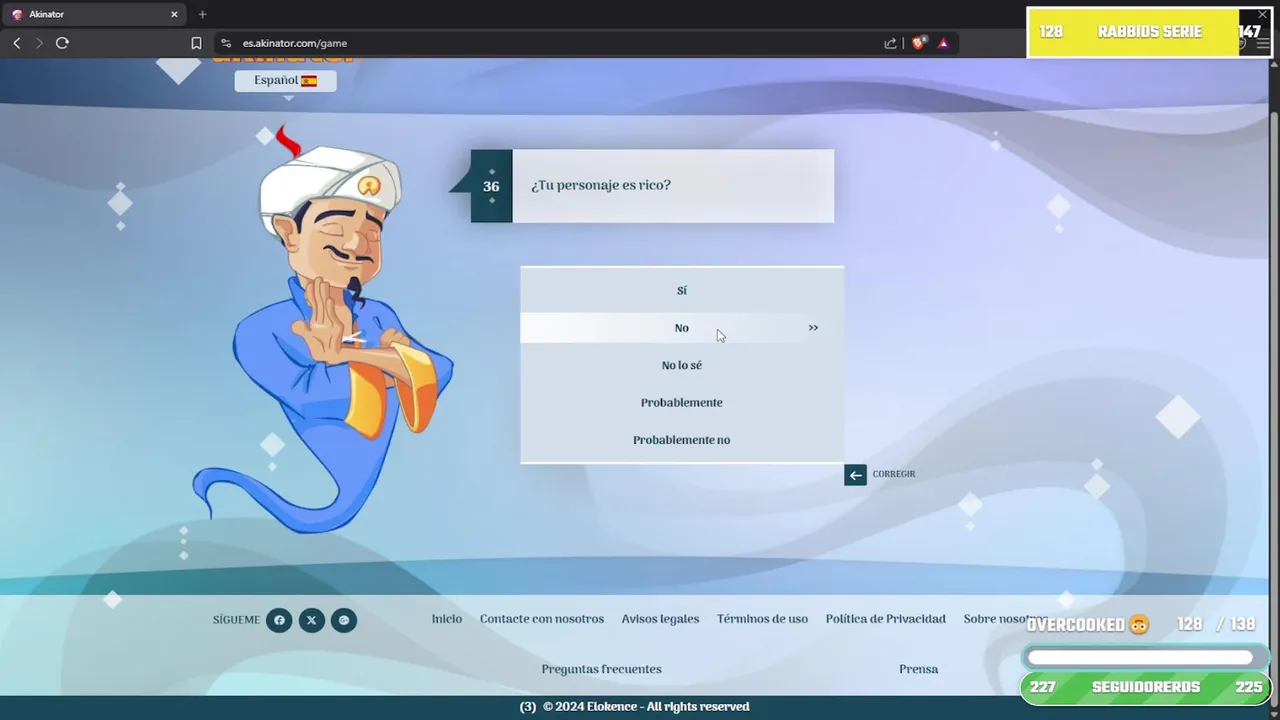1280x720 pixels.
Task: Open Brave Shields lion icon
Action: [918, 43]
